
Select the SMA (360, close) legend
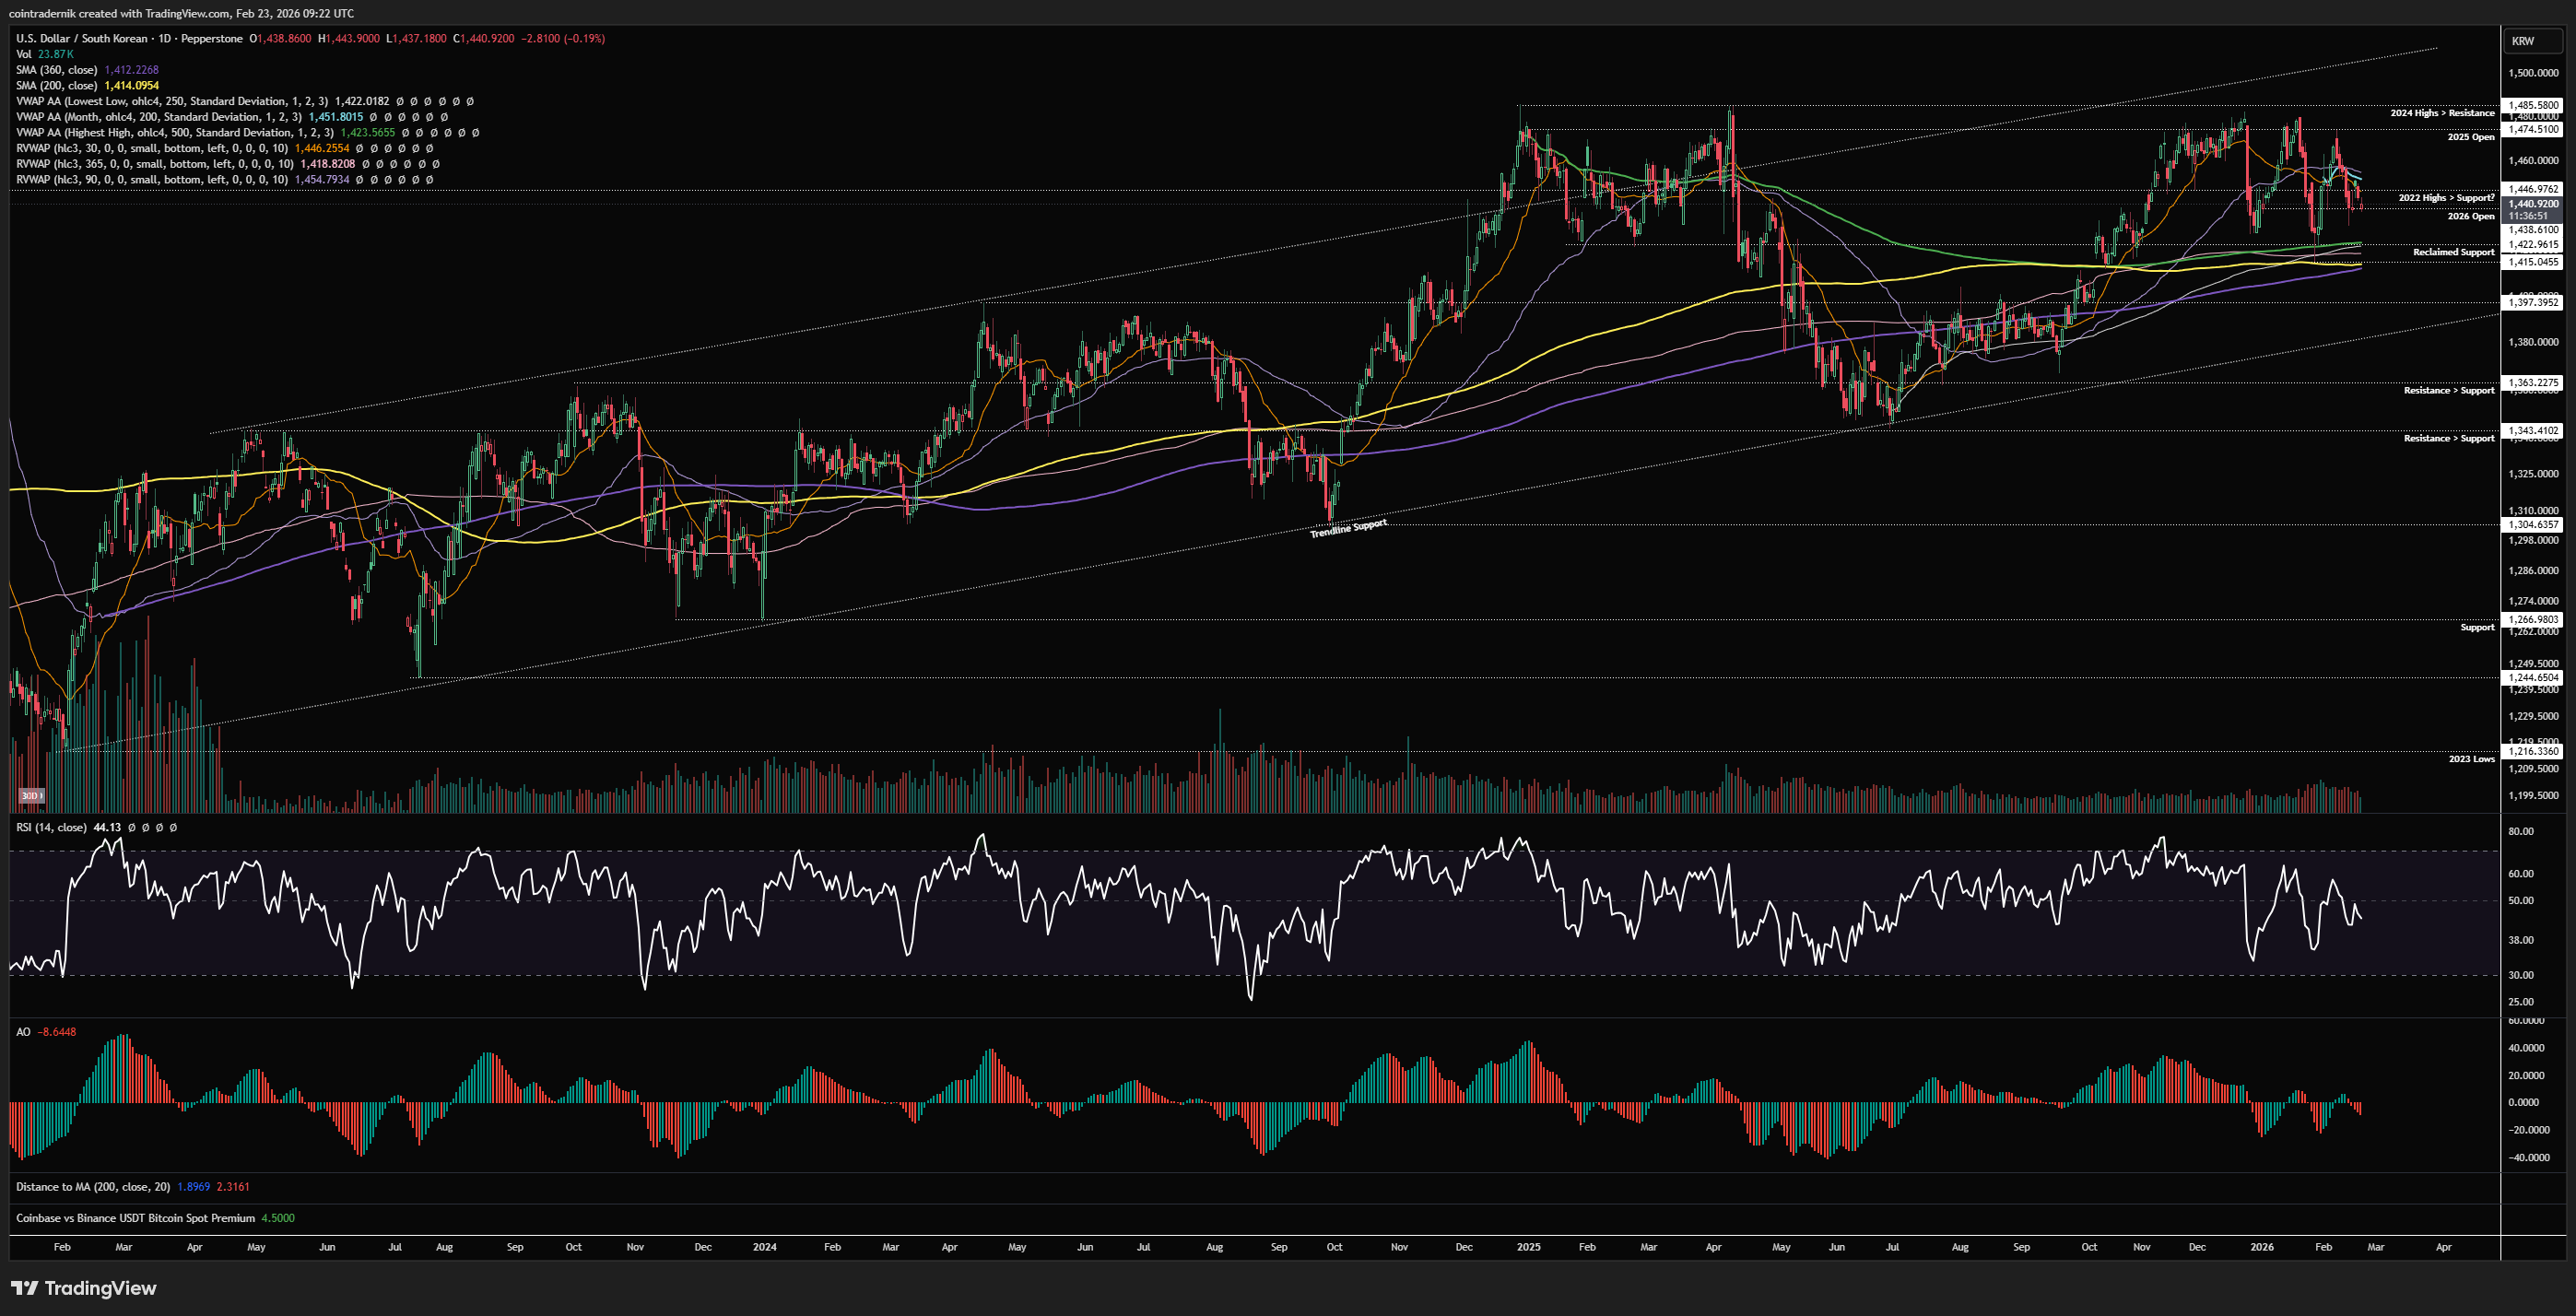click(57, 70)
